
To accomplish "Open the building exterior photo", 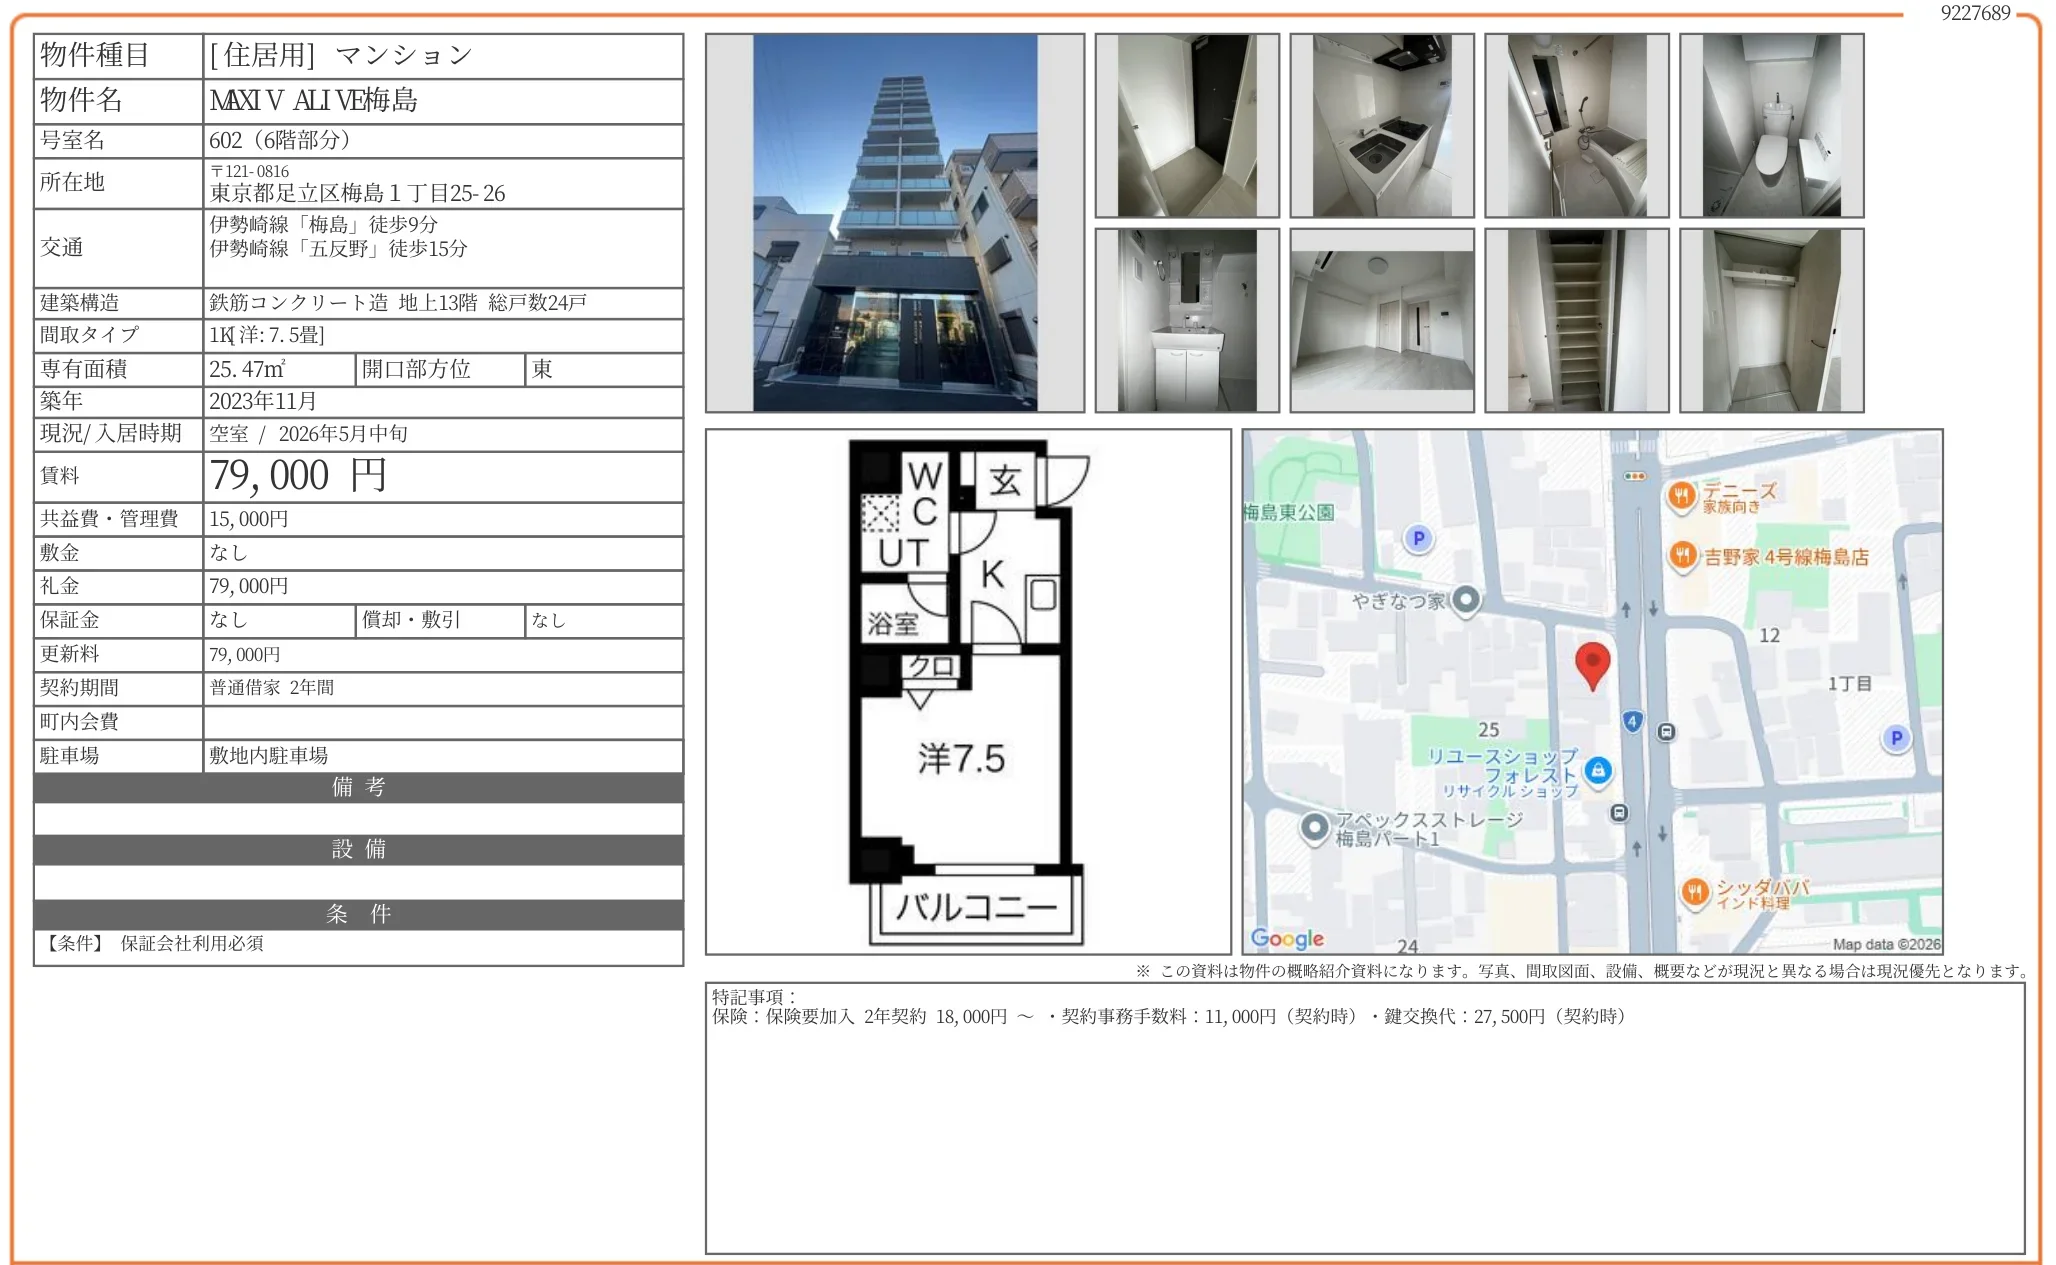I will (894, 223).
